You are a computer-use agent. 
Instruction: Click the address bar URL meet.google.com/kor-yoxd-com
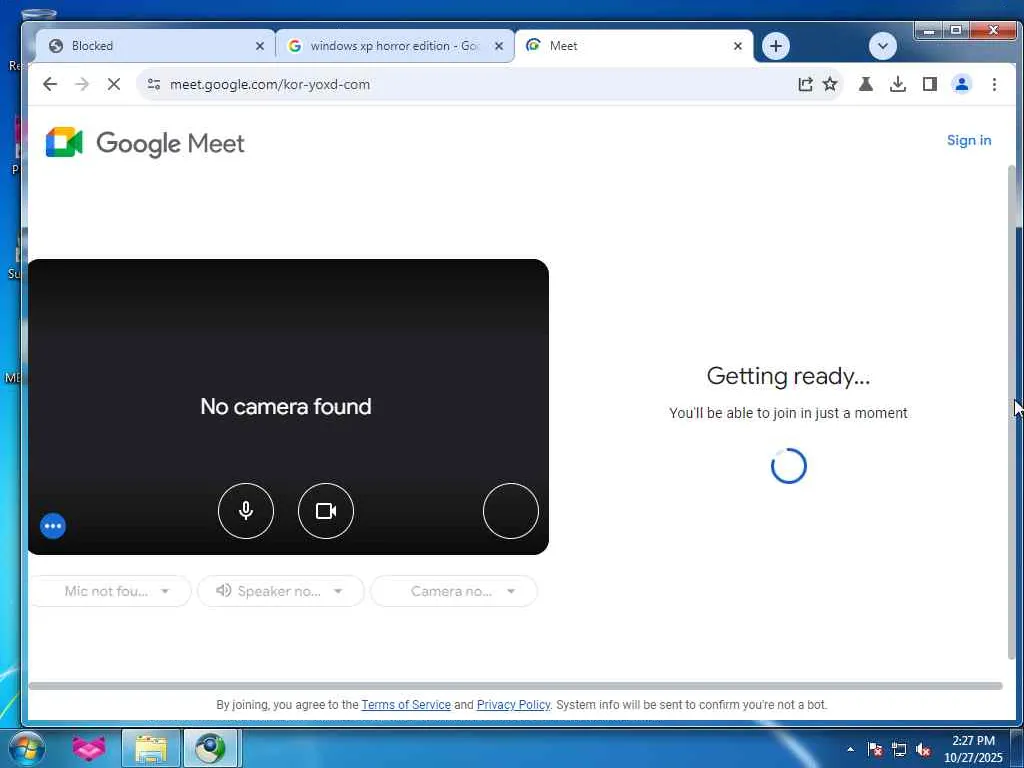(270, 84)
